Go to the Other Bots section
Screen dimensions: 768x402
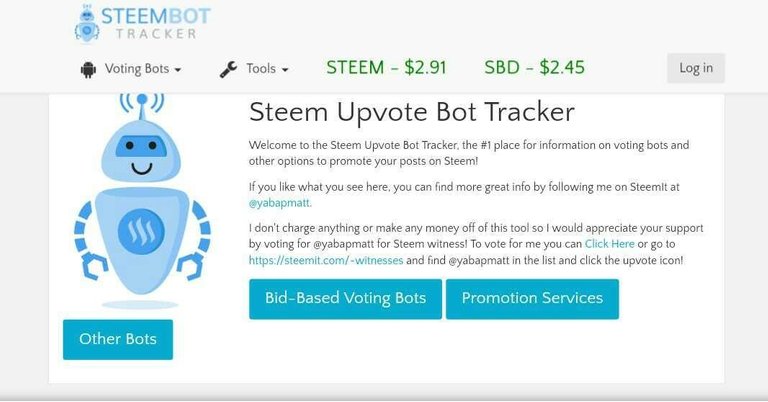(118, 339)
